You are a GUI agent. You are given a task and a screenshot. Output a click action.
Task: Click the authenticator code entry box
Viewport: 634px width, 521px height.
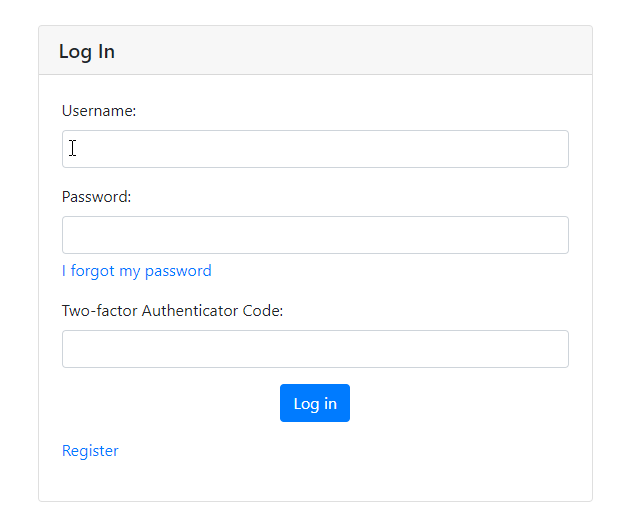[315, 349]
